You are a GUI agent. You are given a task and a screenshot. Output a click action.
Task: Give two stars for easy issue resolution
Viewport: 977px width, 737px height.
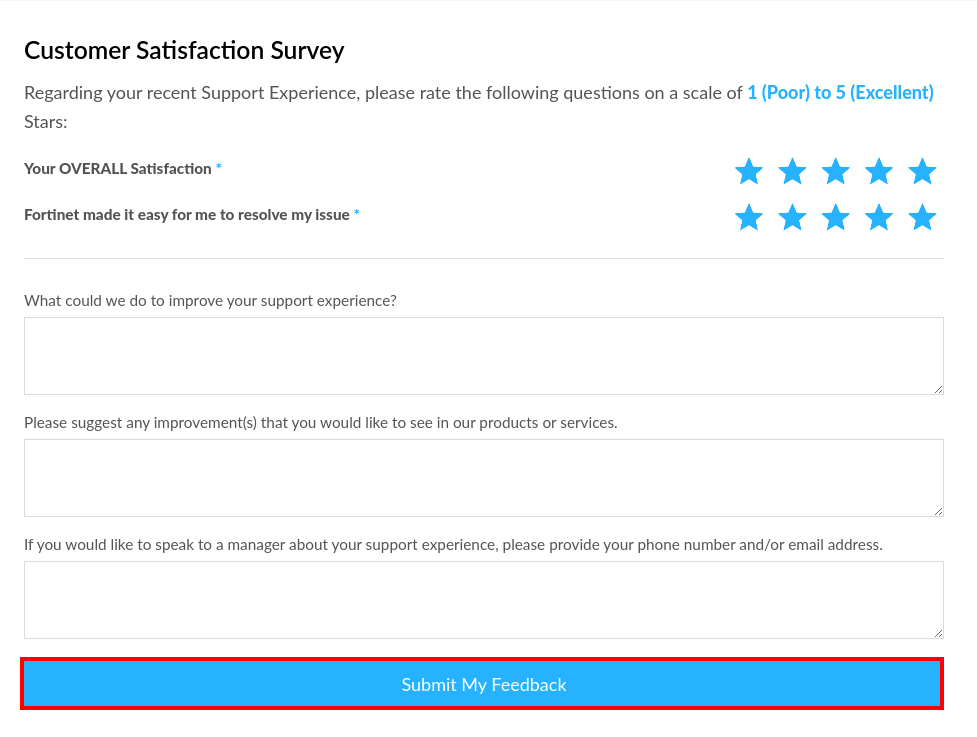(x=792, y=217)
